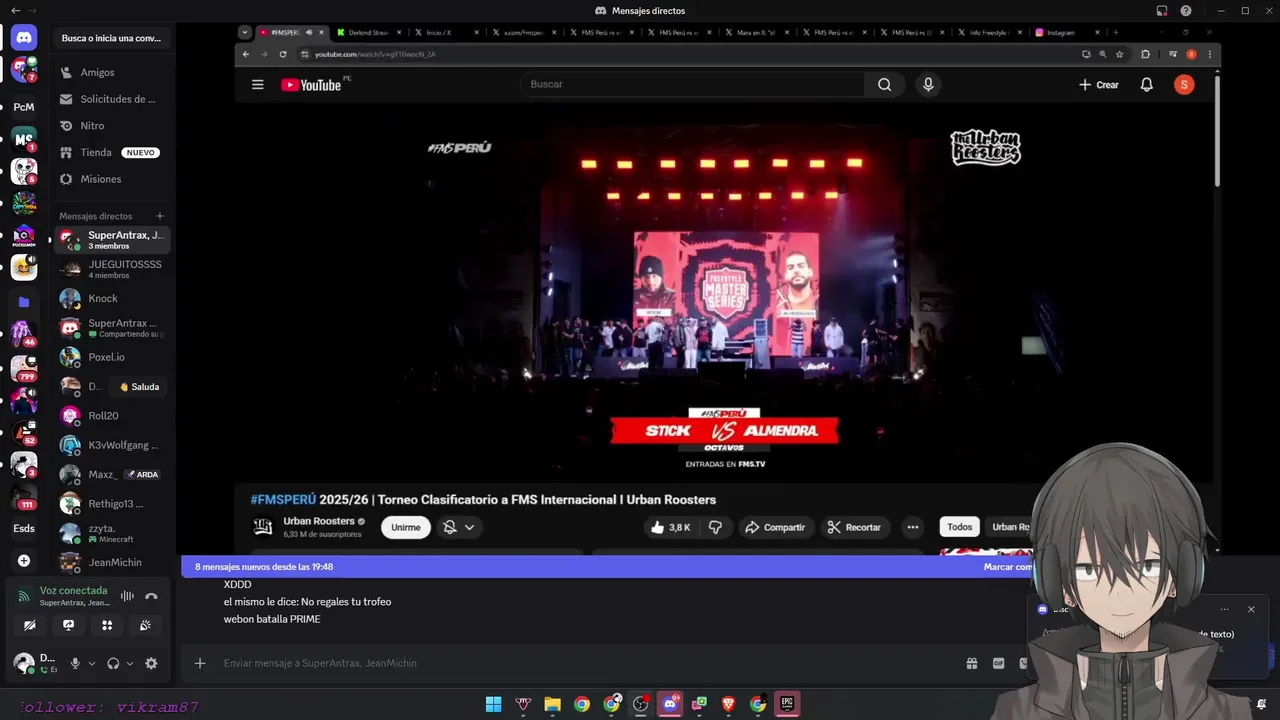Screen dimensions: 1280x720
Task: Open direct message with Rethigo13
Action: point(111,503)
